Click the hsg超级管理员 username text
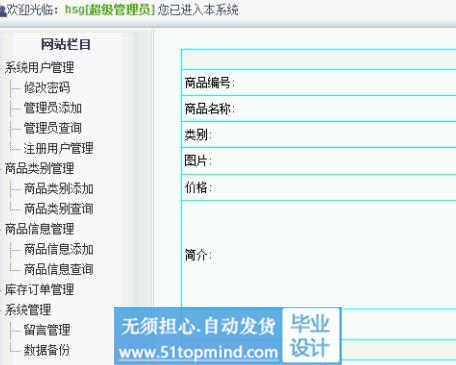 (110, 10)
